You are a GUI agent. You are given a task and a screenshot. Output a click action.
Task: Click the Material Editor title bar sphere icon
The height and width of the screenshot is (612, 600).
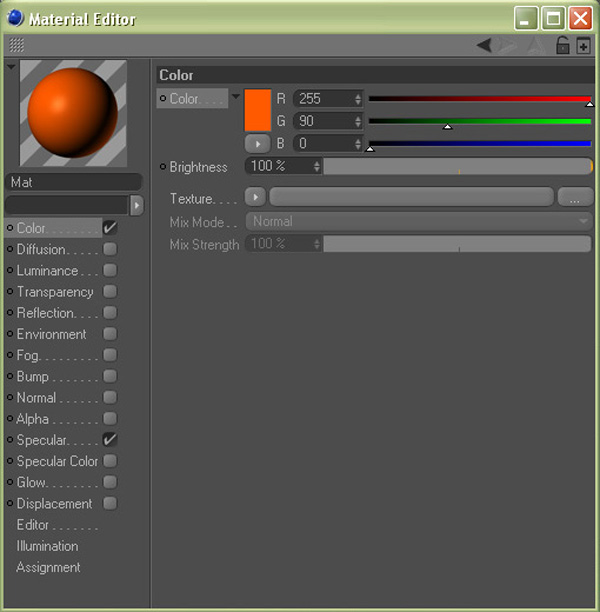[15, 18]
